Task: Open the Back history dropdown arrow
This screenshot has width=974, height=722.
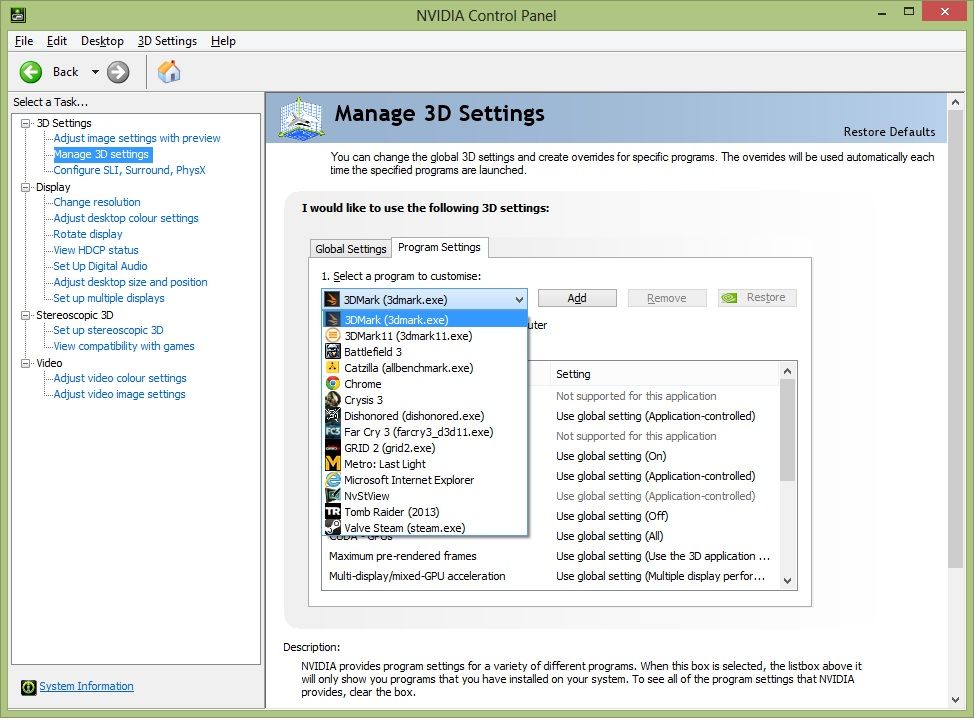Action: click(x=95, y=72)
